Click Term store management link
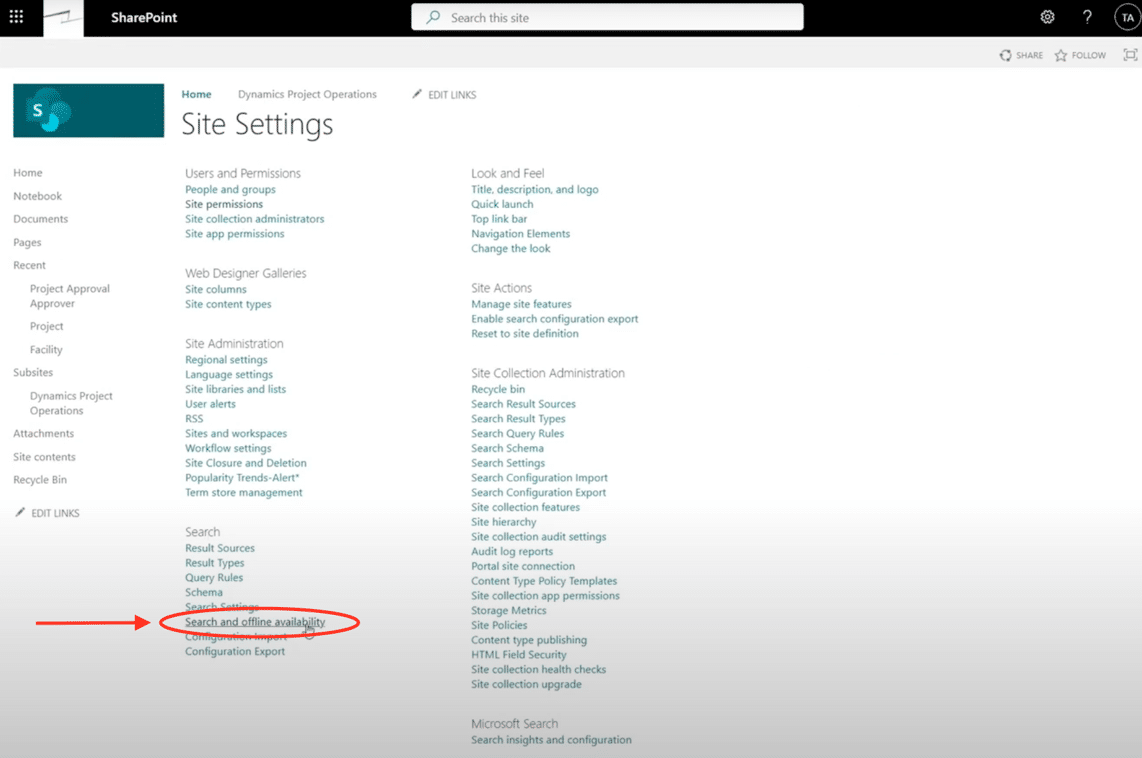1142x758 pixels. [x=243, y=492]
